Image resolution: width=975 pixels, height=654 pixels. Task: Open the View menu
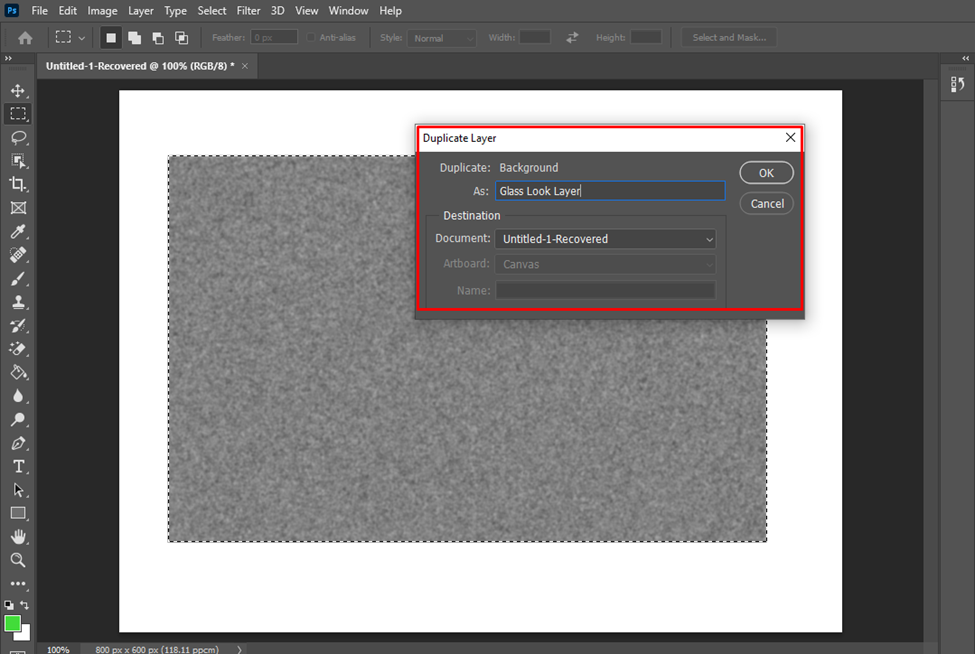coord(306,11)
